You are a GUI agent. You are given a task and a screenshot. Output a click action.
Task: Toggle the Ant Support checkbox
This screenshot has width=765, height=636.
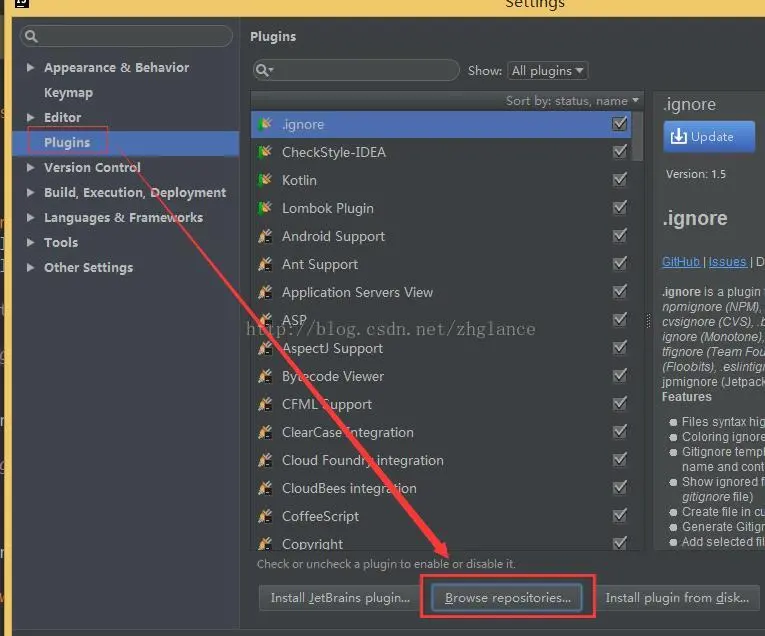pyautogui.click(x=620, y=264)
